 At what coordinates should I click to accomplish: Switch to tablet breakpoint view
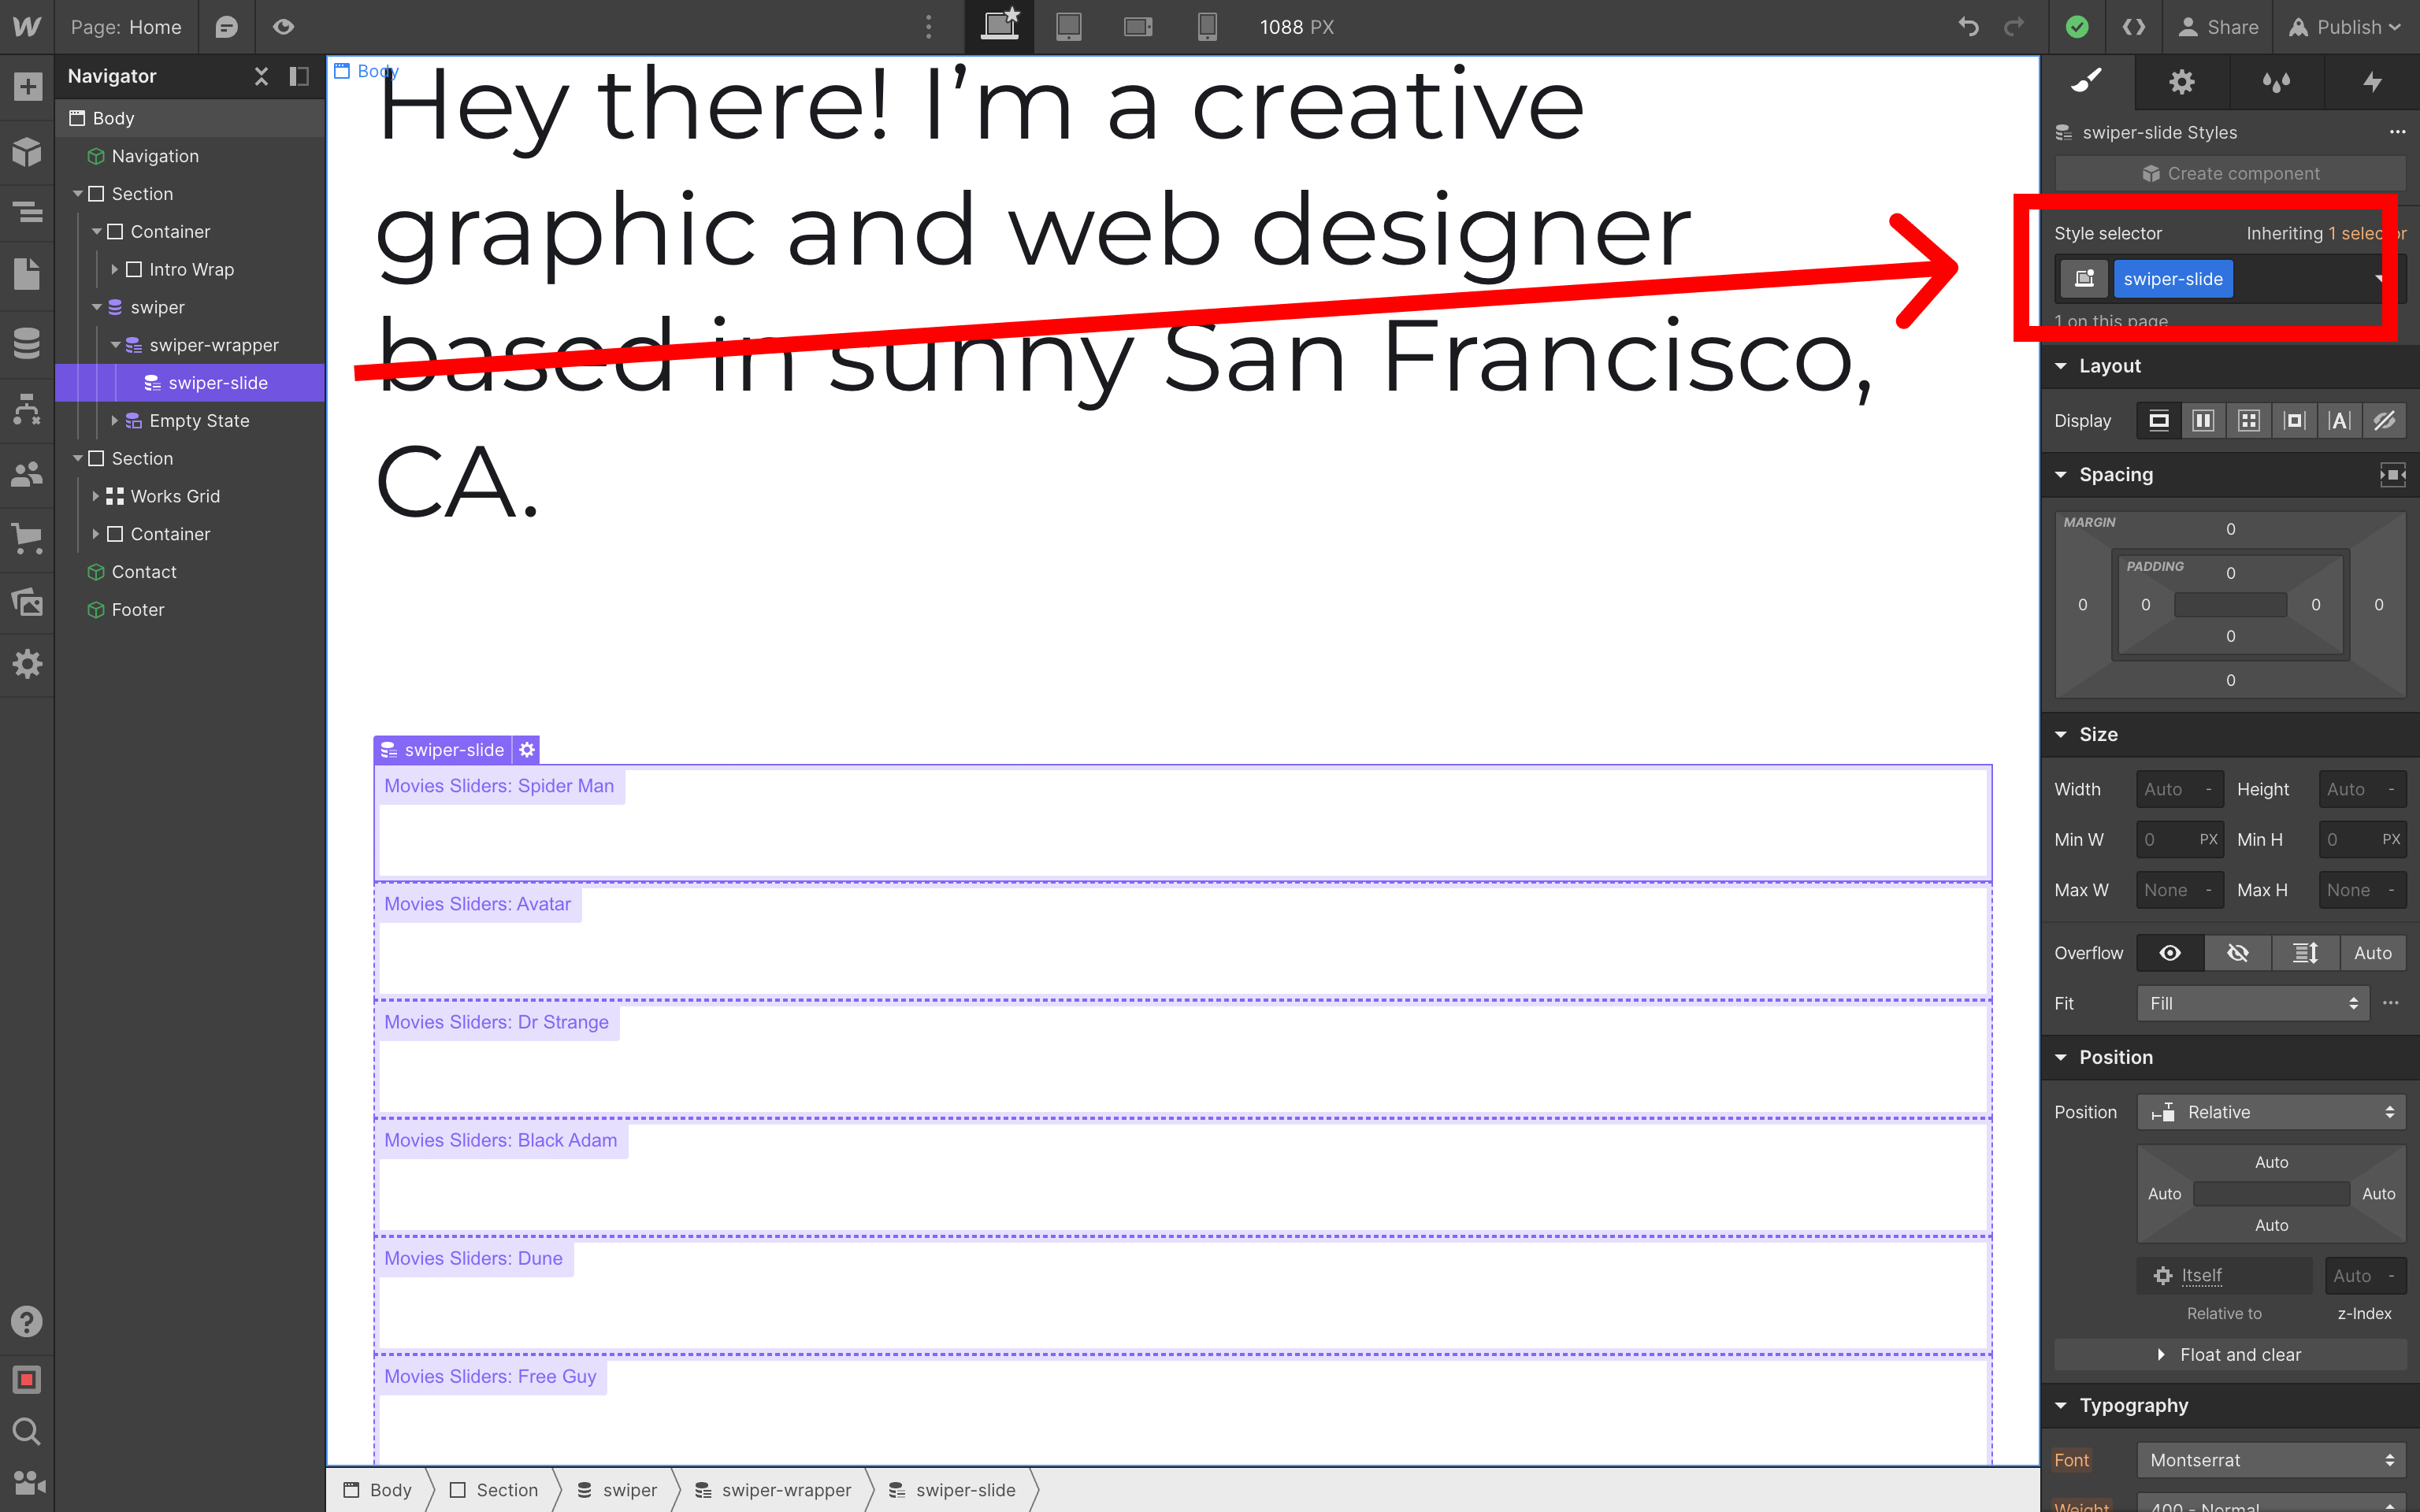(1069, 27)
